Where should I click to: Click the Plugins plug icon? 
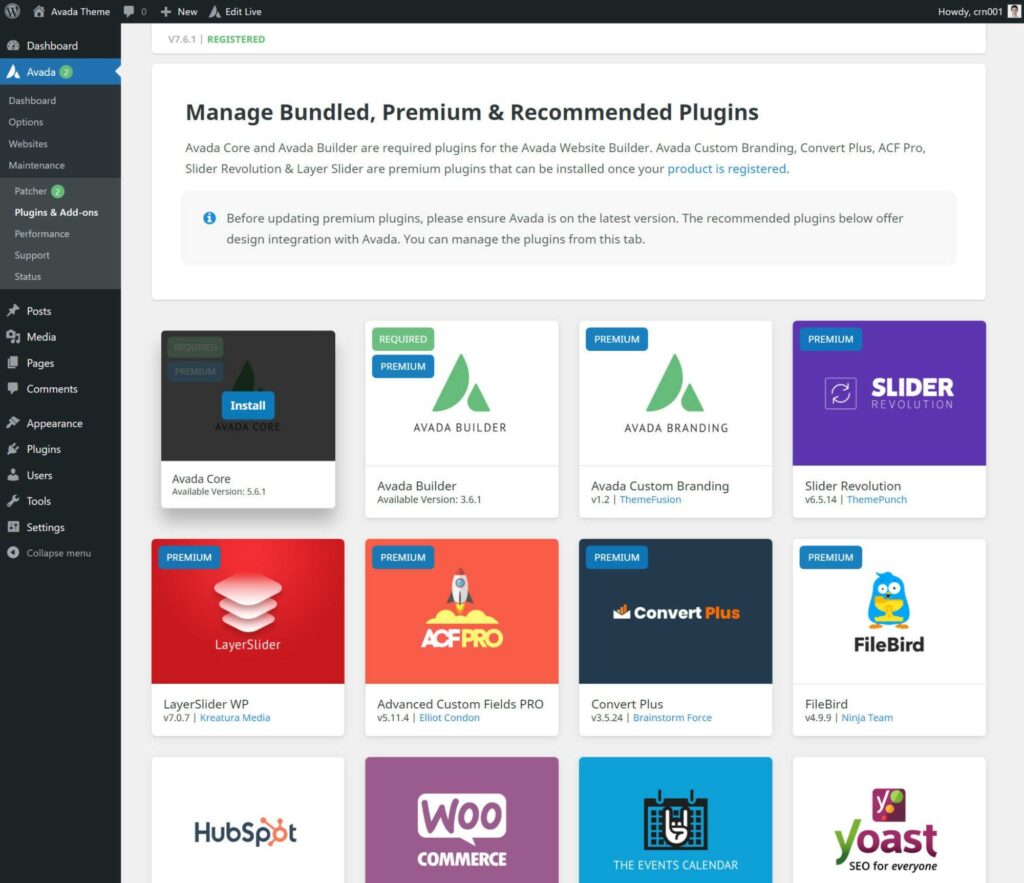pyautogui.click(x=13, y=449)
